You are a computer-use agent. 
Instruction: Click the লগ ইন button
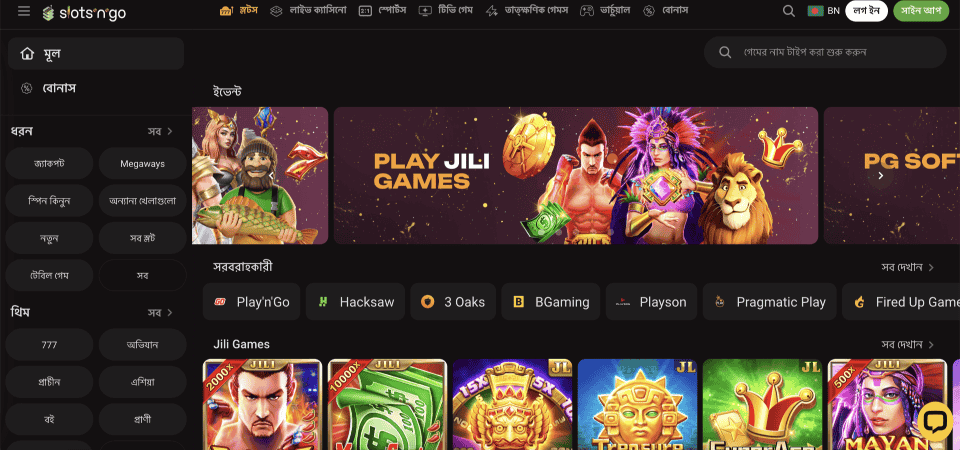click(x=866, y=11)
